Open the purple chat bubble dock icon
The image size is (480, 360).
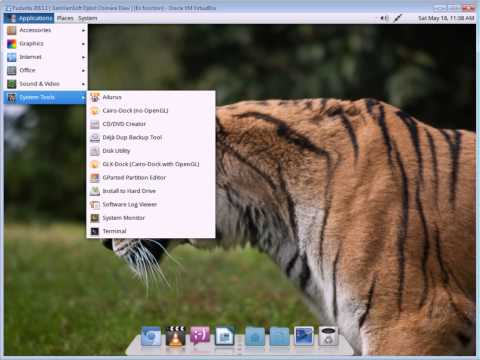[200, 336]
